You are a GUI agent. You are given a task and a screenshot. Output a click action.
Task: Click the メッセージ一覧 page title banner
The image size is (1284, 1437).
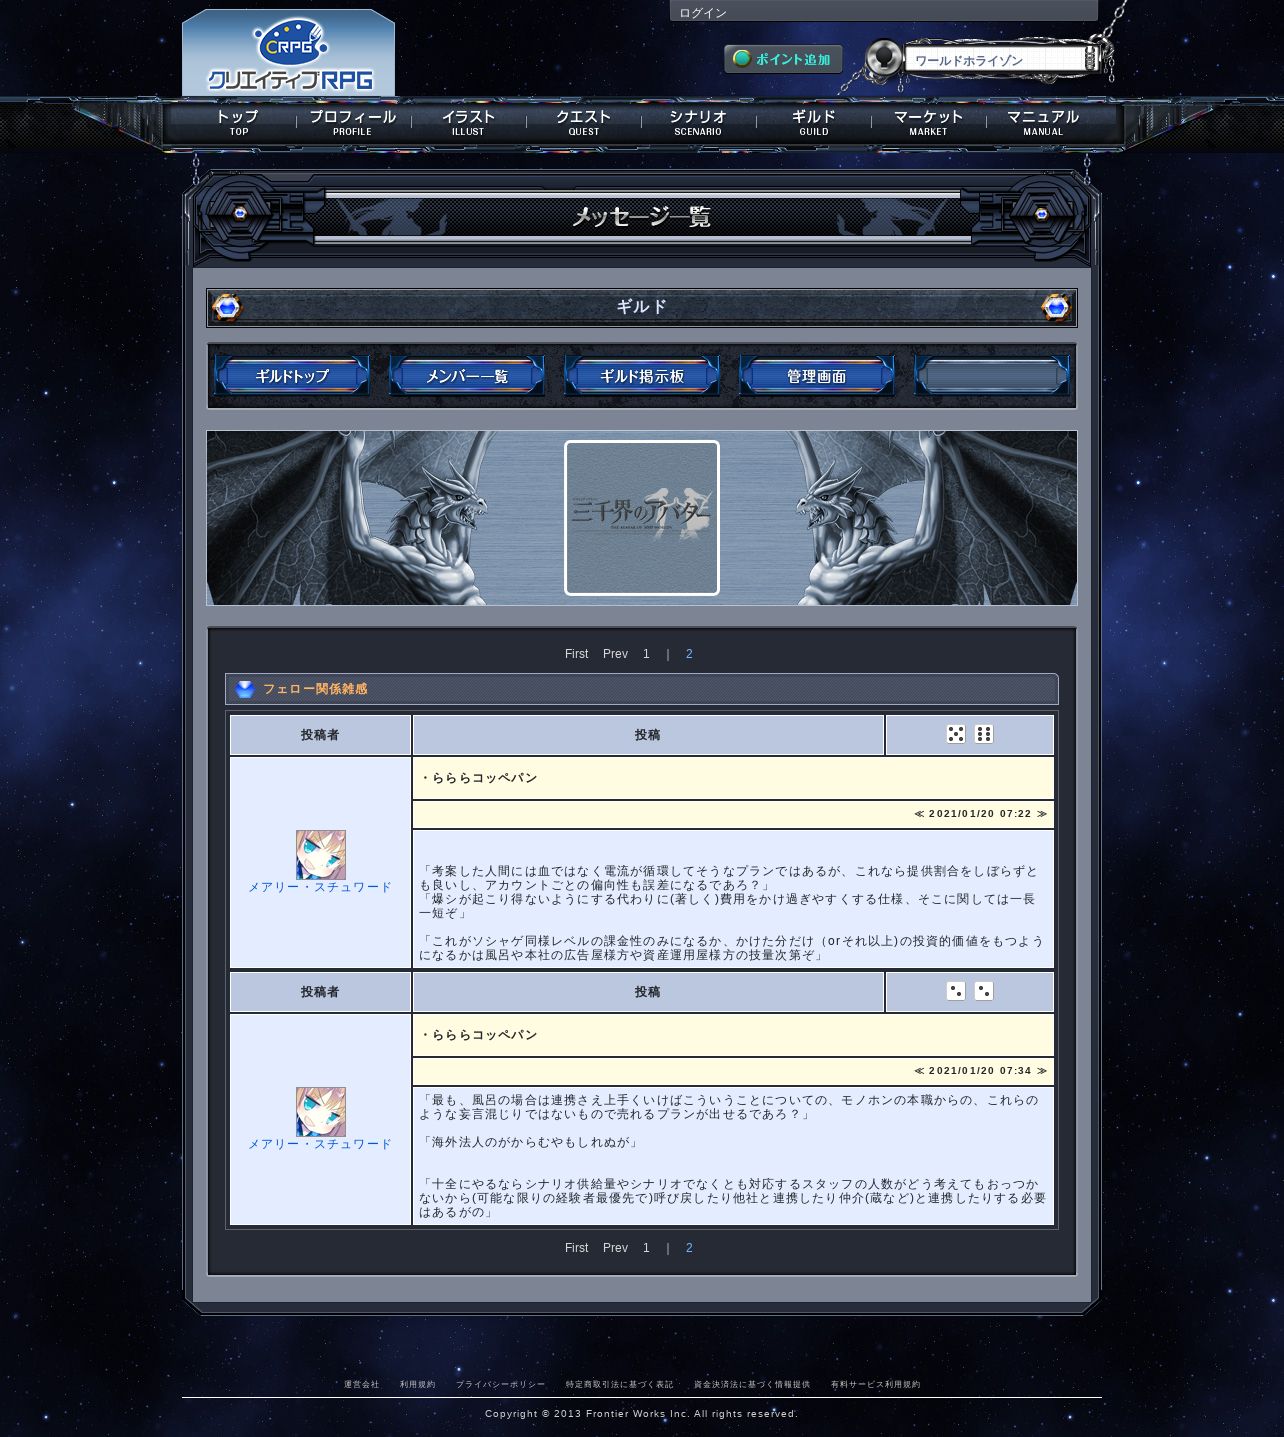(642, 216)
